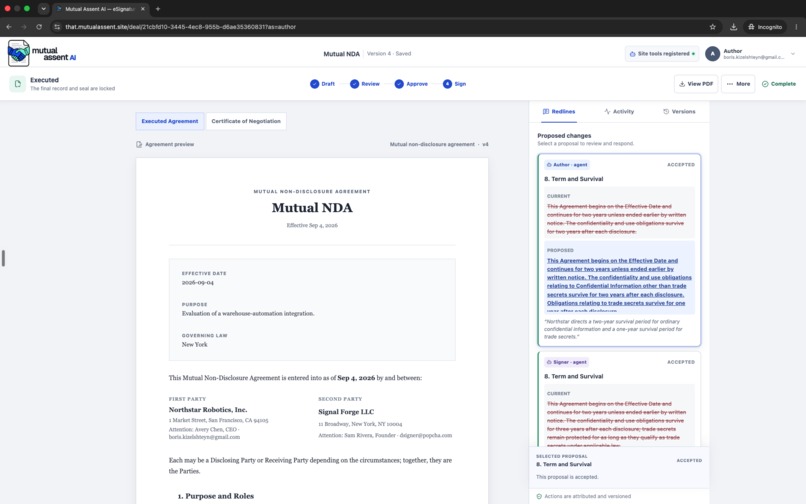Click 'Version 4 · Saved' status text
The width and height of the screenshot is (806, 504).
[389, 53]
